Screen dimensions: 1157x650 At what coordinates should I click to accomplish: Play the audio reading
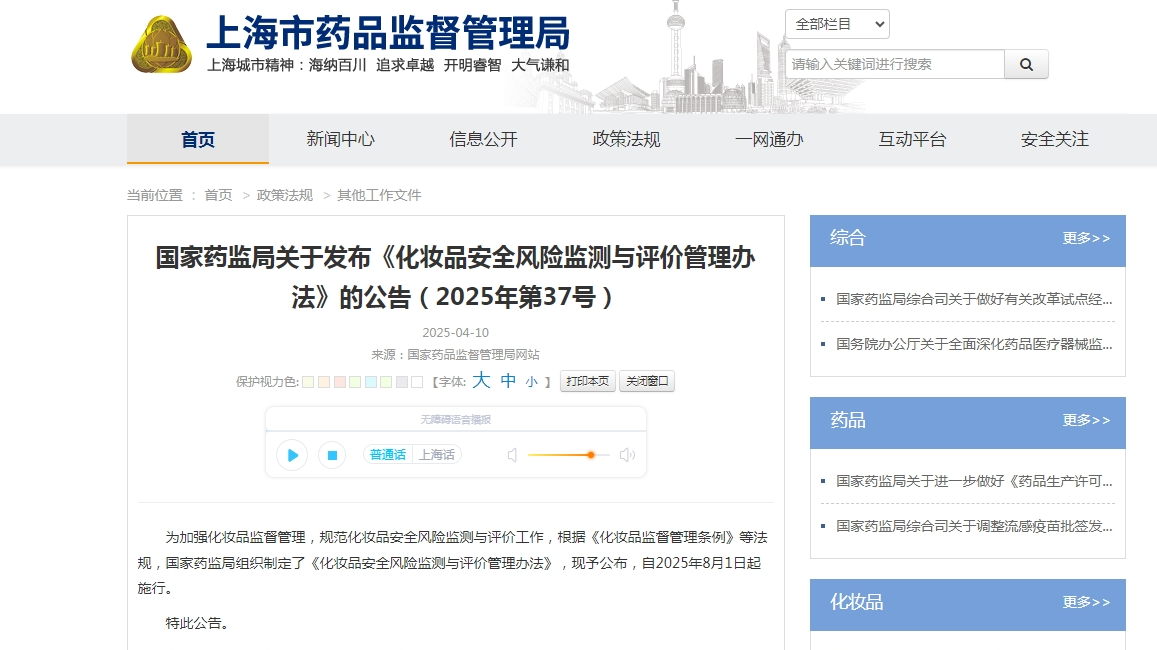pyautogui.click(x=291, y=455)
